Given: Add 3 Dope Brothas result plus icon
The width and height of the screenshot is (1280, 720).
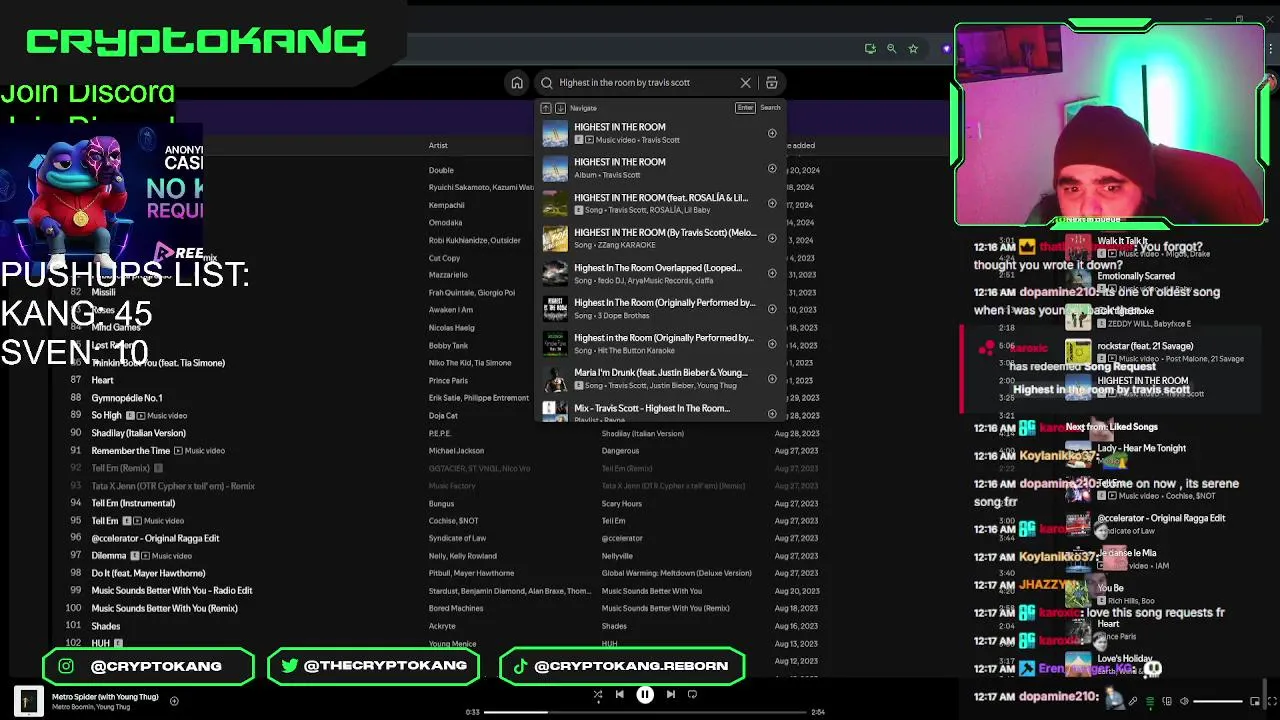Looking at the screenshot, I should coord(772,309).
